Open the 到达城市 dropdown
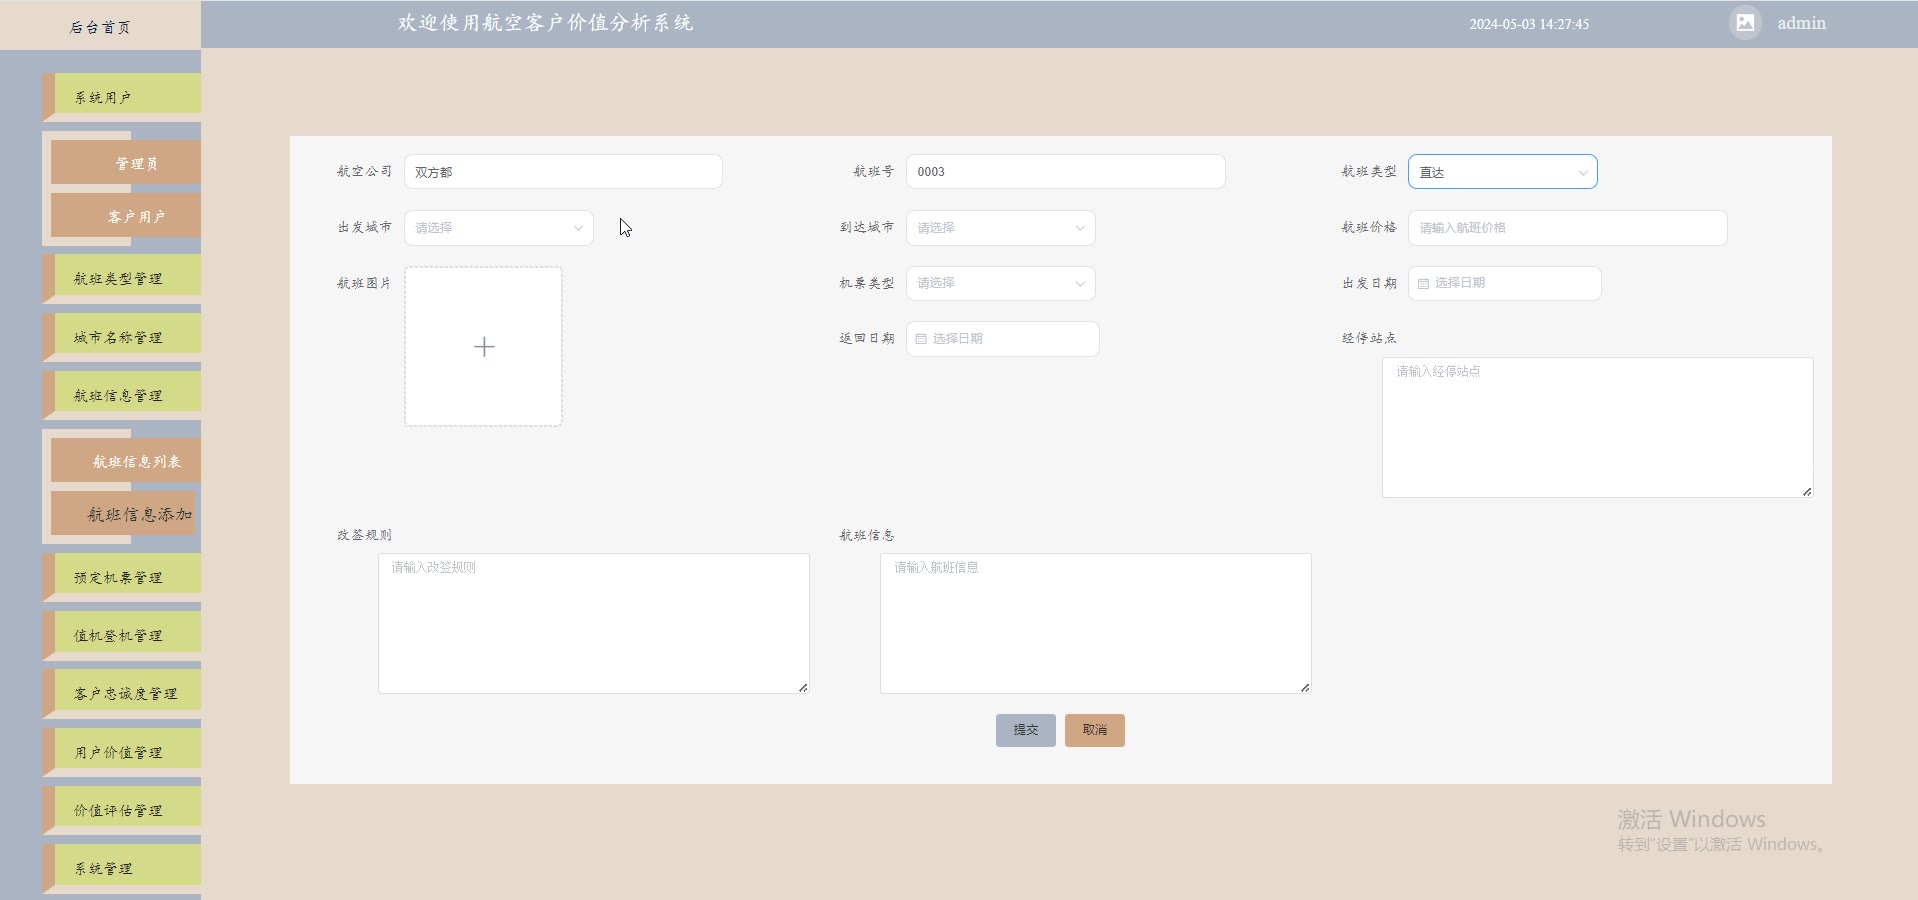1918x900 pixels. [1001, 228]
